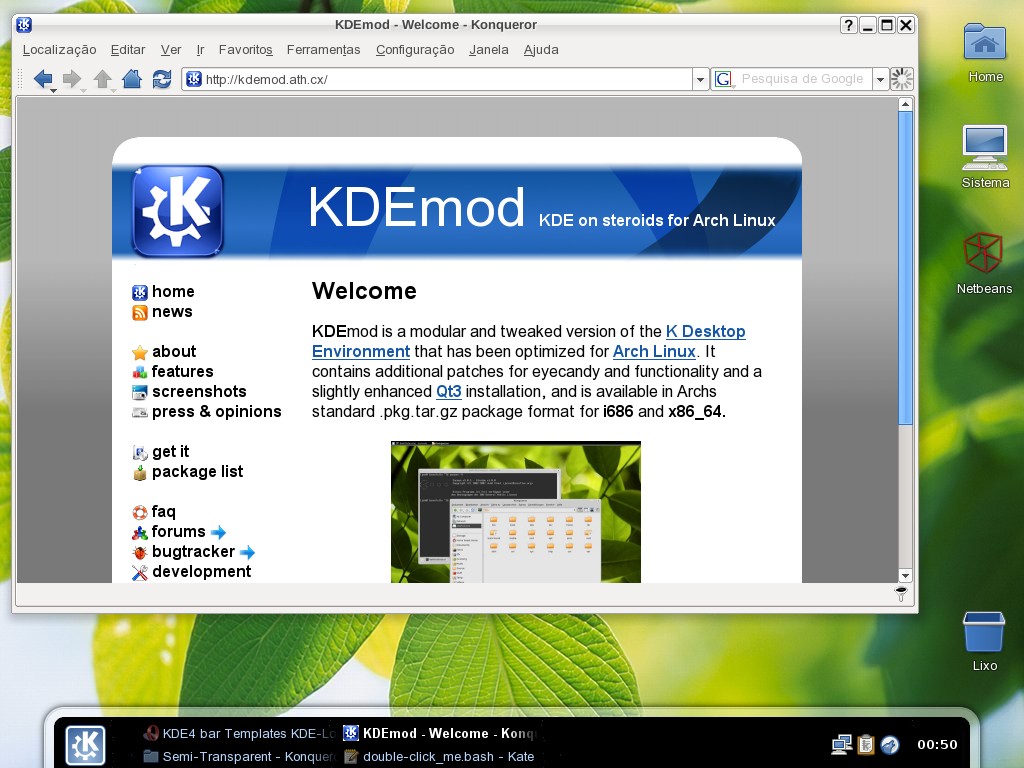Switch to KDE4 bar Templates taskbar entry
The width and height of the screenshot is (1024, 768).
[x=240, y=733]
